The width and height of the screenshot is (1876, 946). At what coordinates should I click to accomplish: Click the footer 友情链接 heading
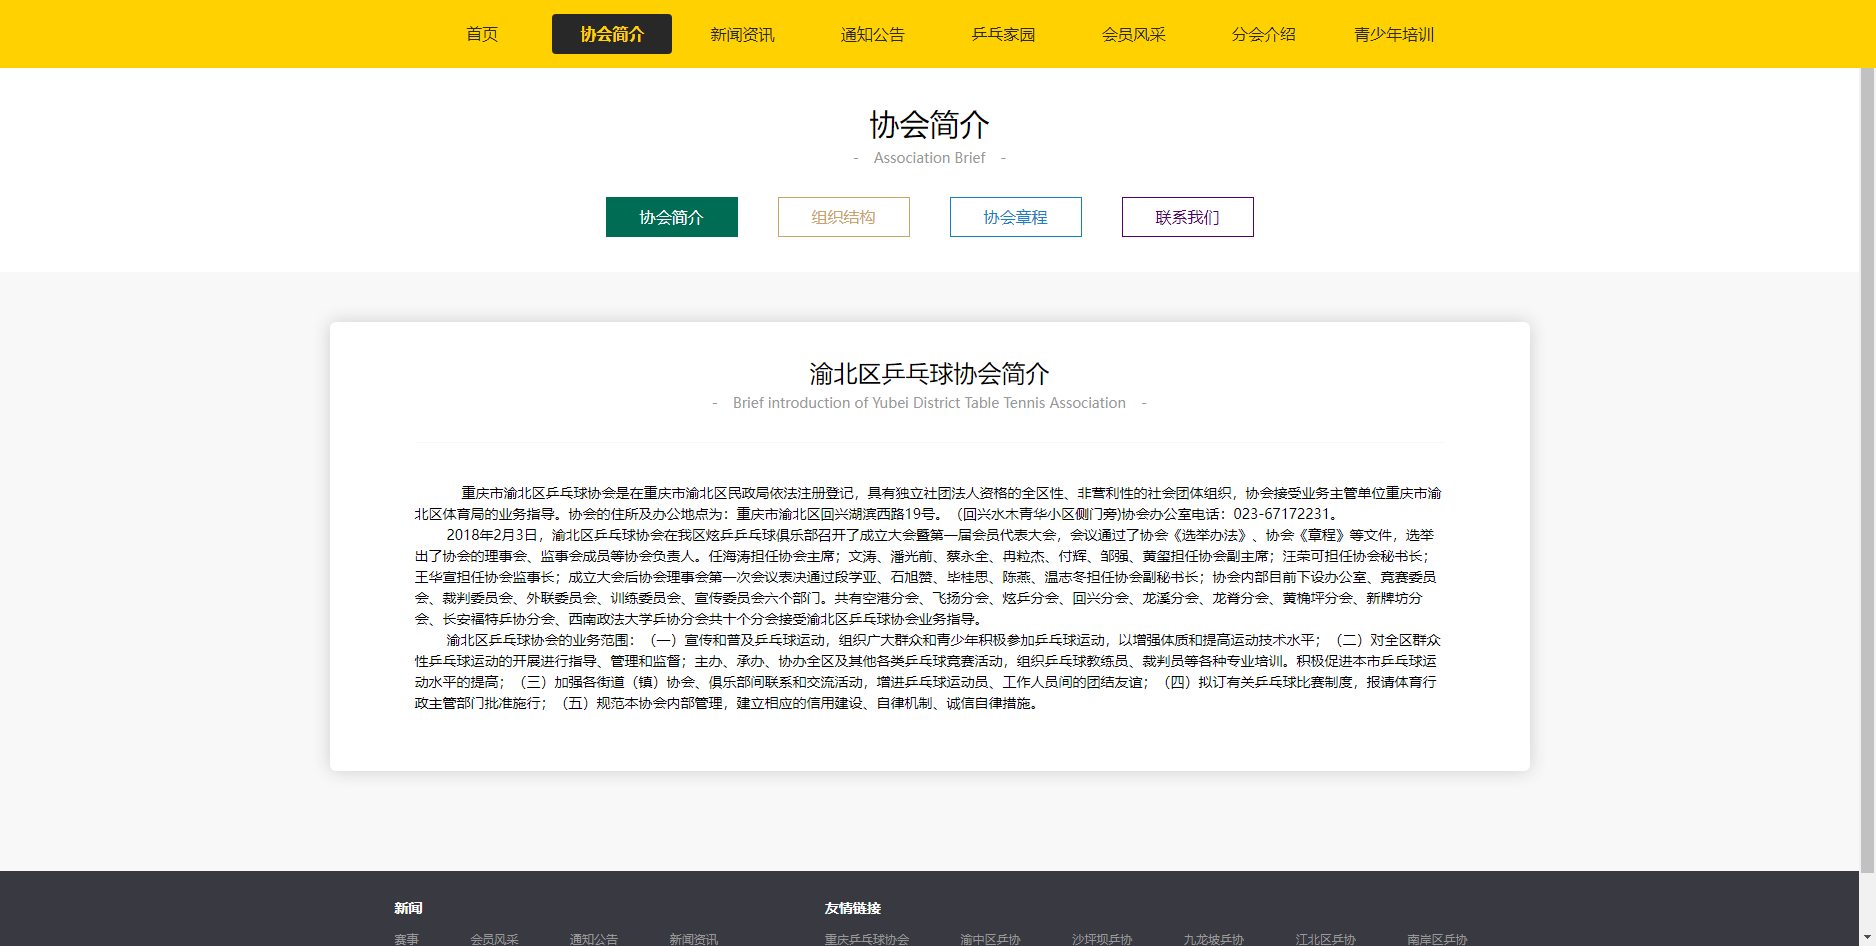[853, 908]
